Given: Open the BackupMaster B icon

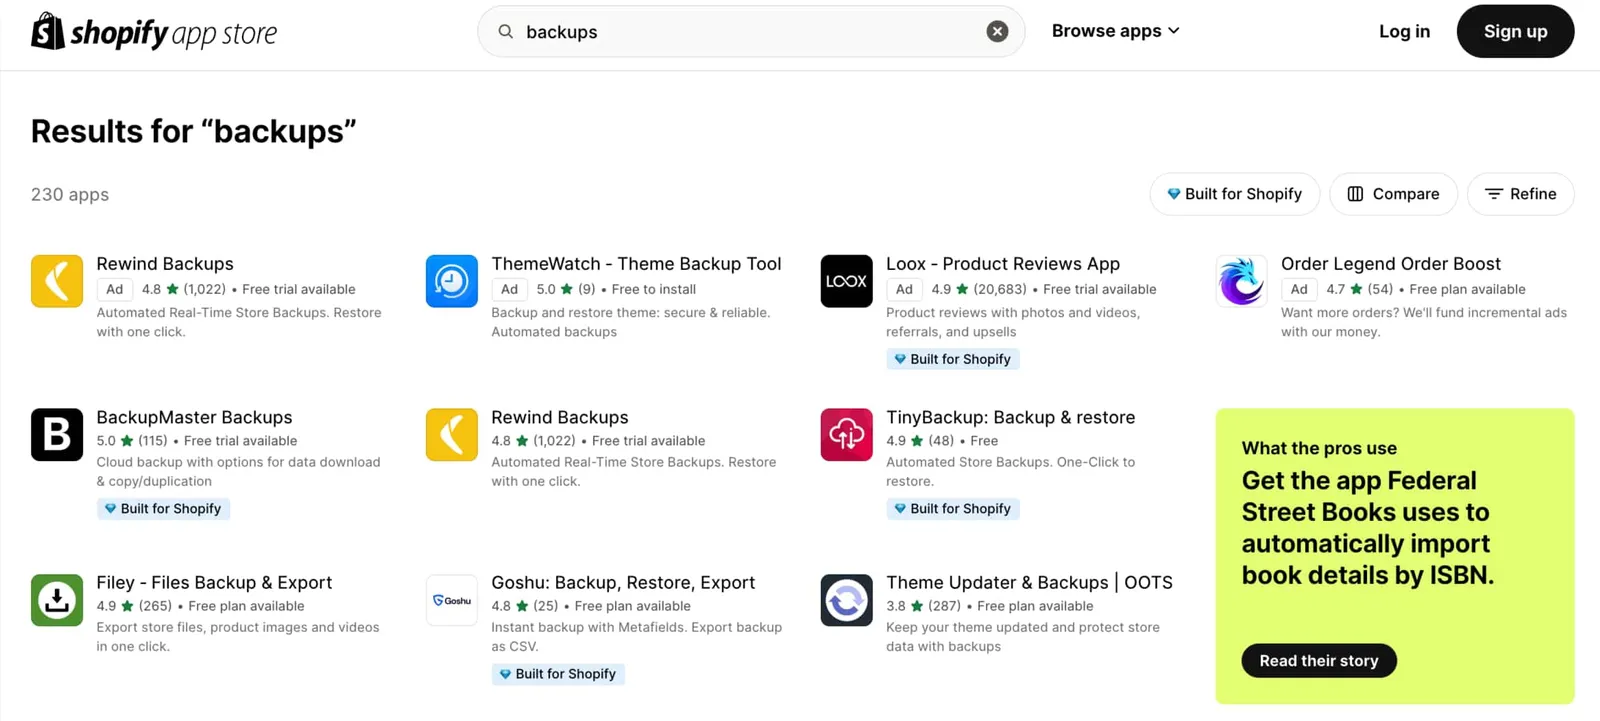Looking at the screenshot, I should (x=57, y=434).
